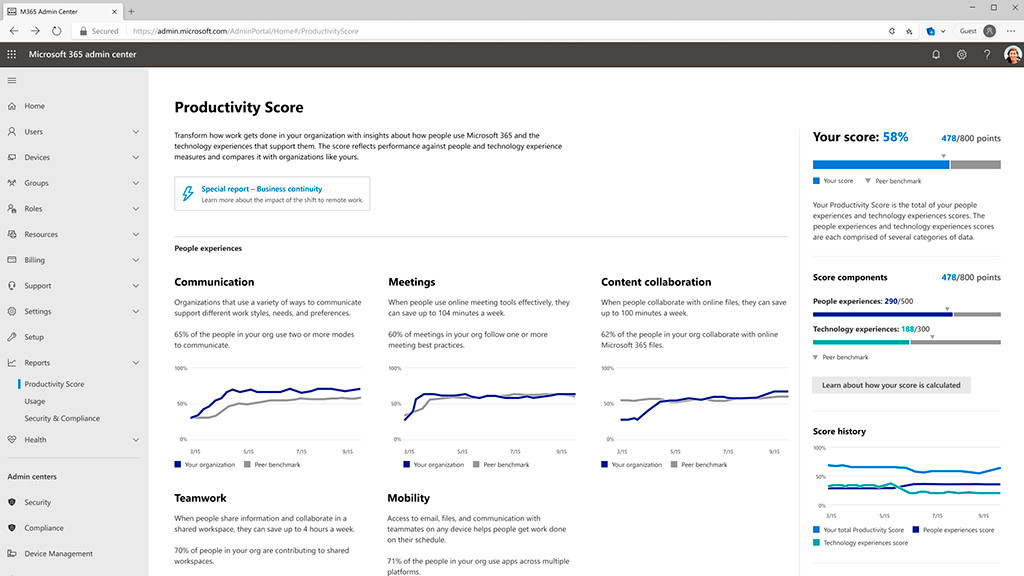1024x576 pixels.
Task: Click the Users person icon
Action: click(x=12, y=131)
